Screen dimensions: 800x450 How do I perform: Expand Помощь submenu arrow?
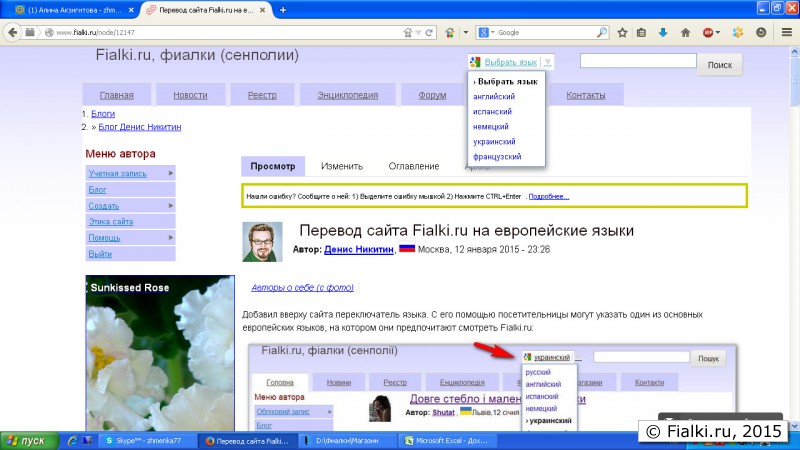point(171,237)
